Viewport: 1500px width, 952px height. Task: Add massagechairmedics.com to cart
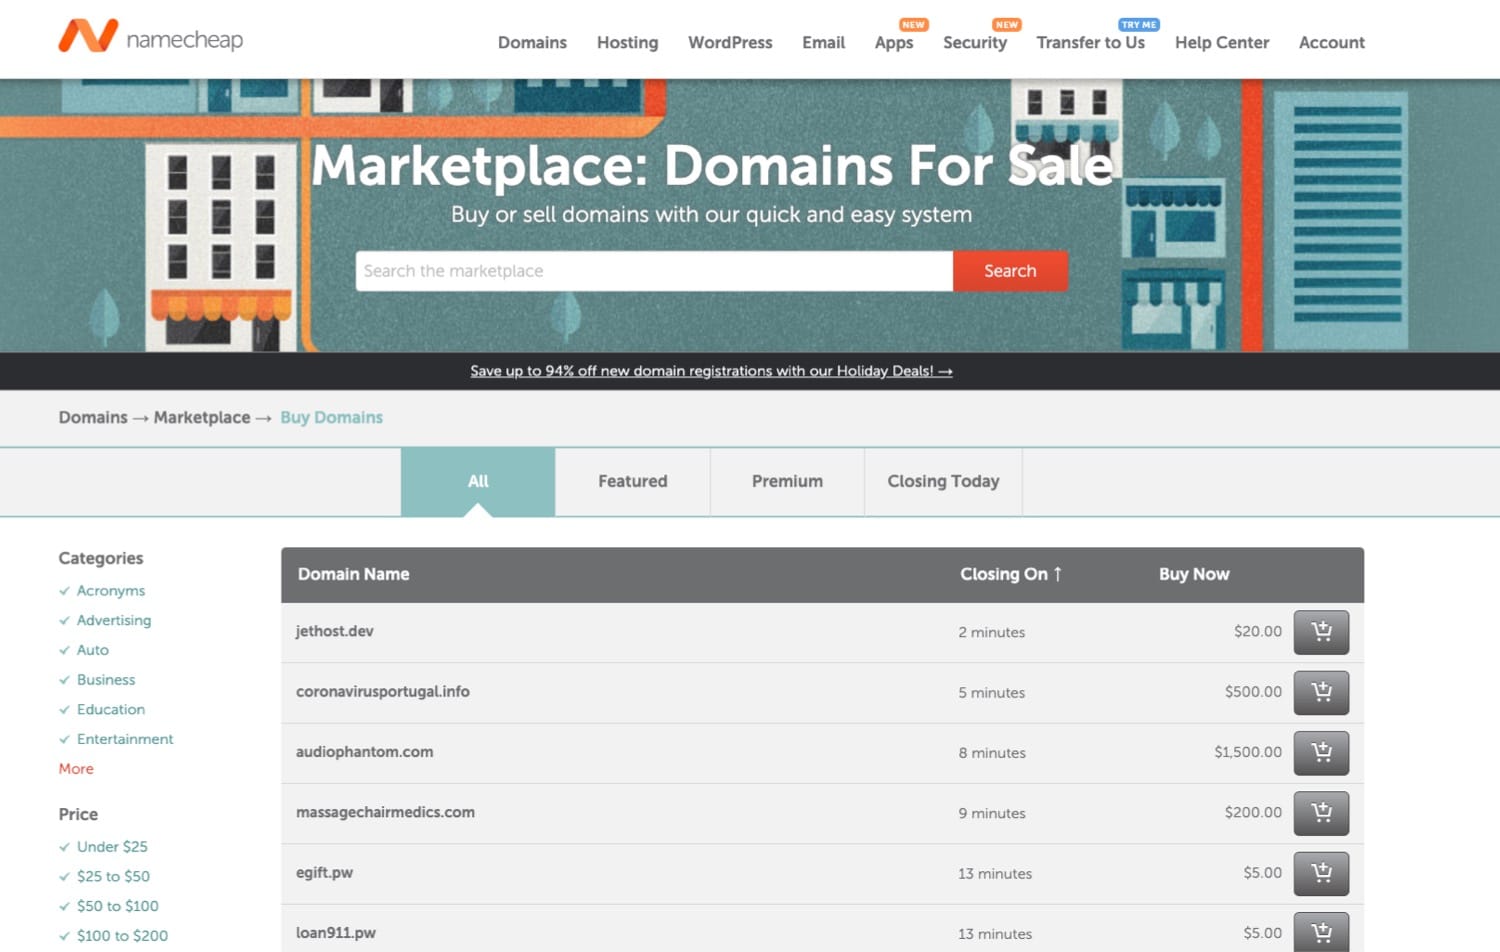[x=1321, y=813]
